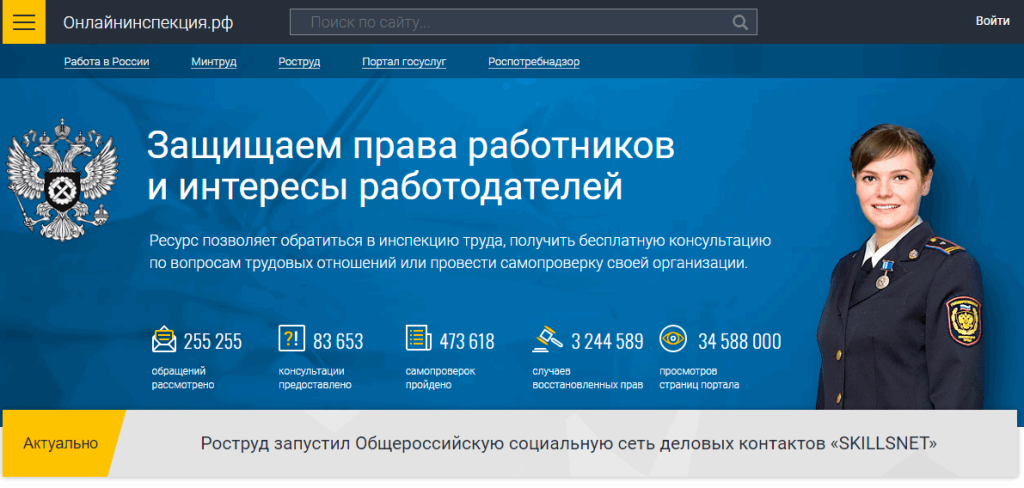Open the Минтруд link
This screenshot has width=1024, height=488.
214,62
